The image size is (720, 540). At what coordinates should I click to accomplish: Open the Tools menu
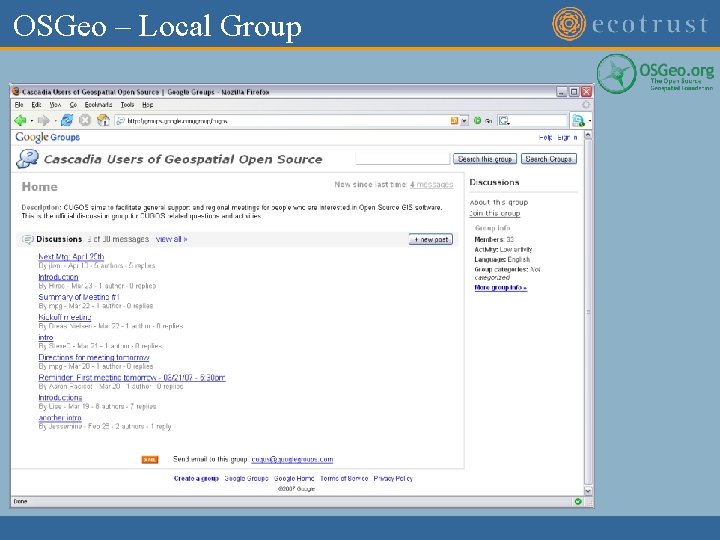point(127,105)
